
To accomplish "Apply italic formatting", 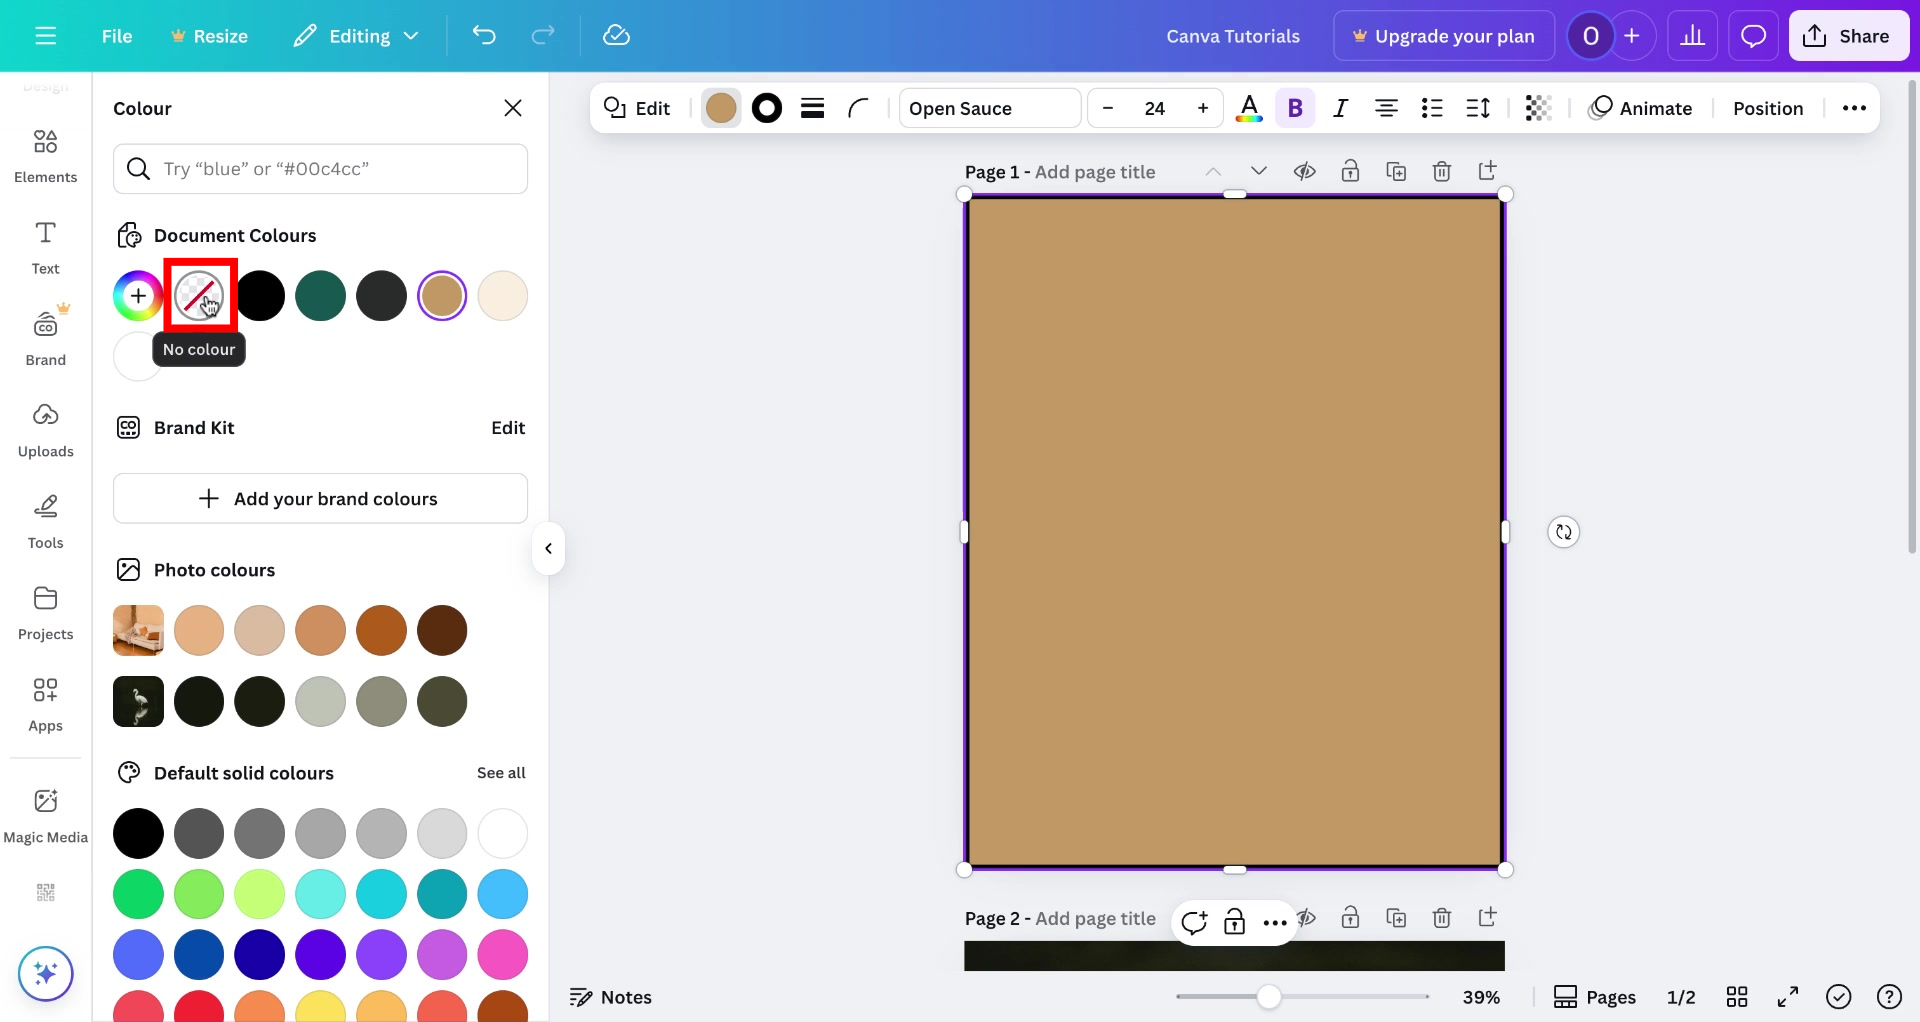I will coord(1341,108).
